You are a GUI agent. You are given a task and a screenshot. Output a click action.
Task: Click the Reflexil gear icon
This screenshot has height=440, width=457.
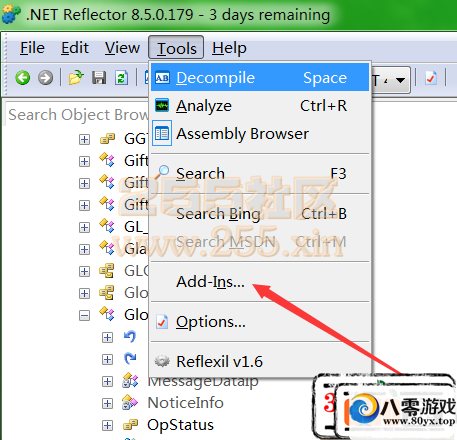(x=162, y=361)
